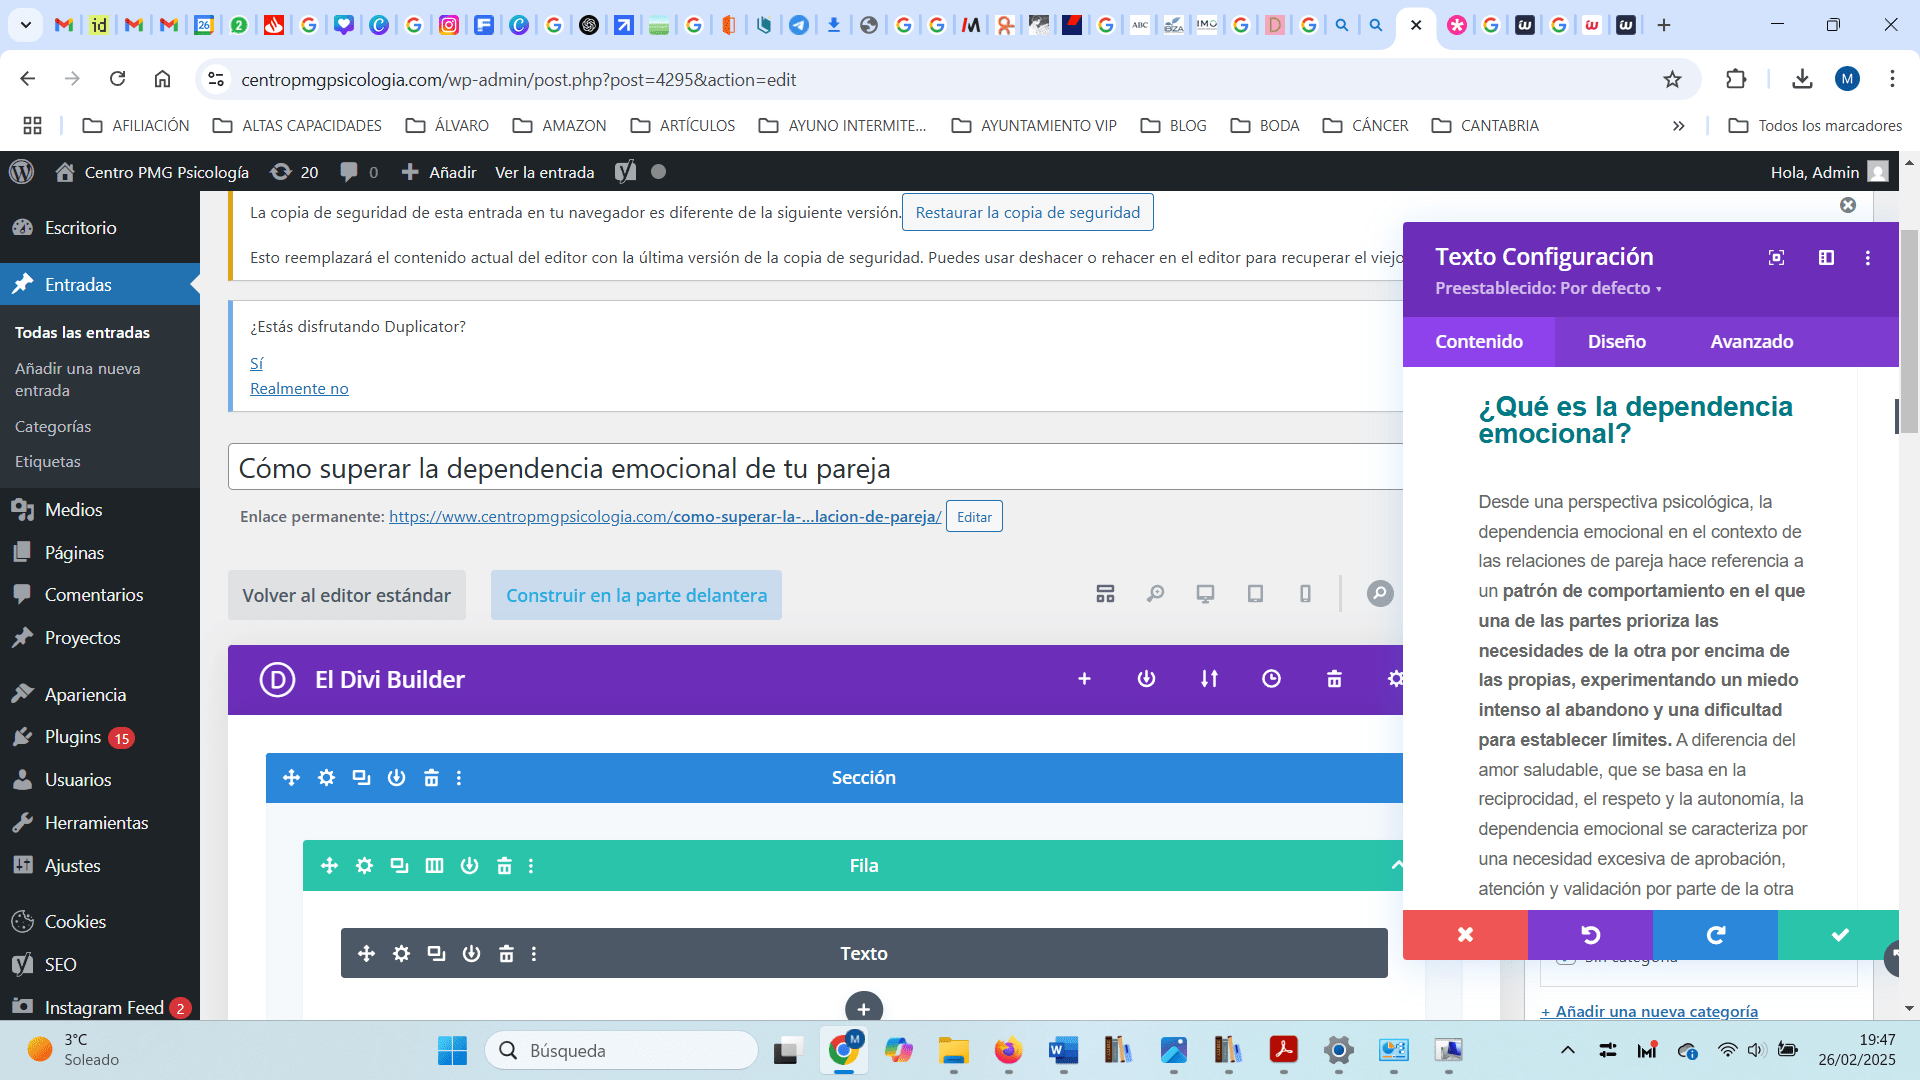Collapse the Fila row chevron
The width and height of the screenshot is (1920, 1080).
click(1396, 865)
